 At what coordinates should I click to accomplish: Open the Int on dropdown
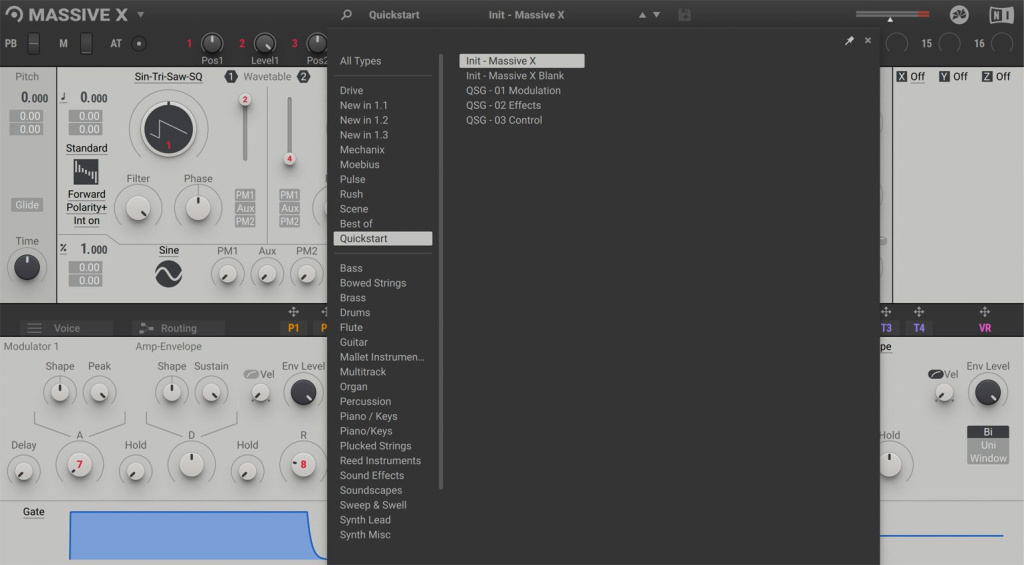click(x=86, y=221)
